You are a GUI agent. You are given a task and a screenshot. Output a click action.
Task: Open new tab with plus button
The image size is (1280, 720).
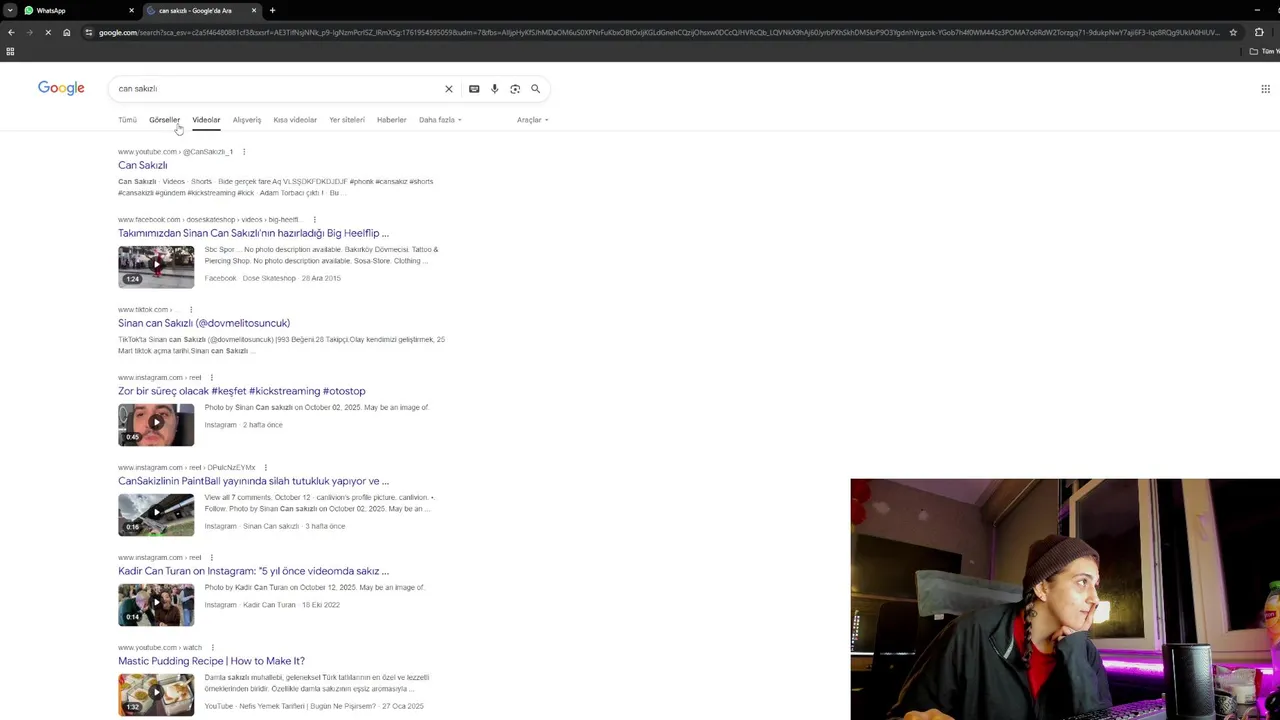272,10
